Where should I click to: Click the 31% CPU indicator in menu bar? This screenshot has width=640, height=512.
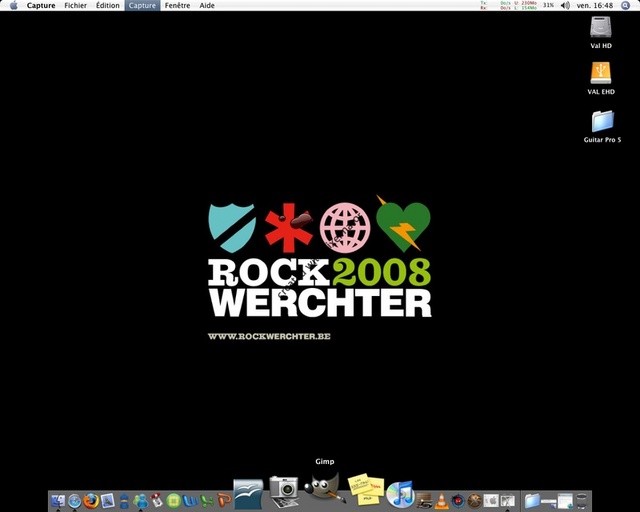point(548,5)
